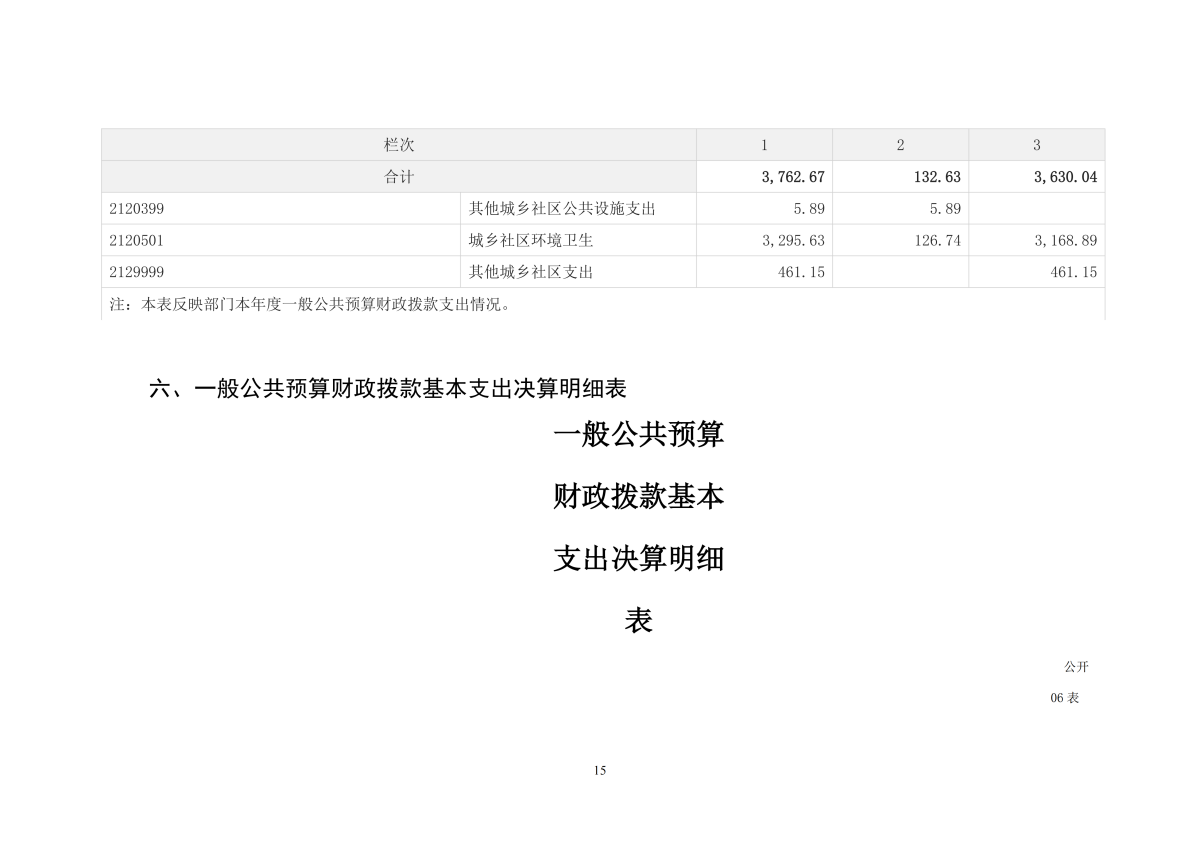Image resolution: width=1200 pixels, height=848 pixels.
Task: Click total value 3,762.67
Action: point(764,177)
